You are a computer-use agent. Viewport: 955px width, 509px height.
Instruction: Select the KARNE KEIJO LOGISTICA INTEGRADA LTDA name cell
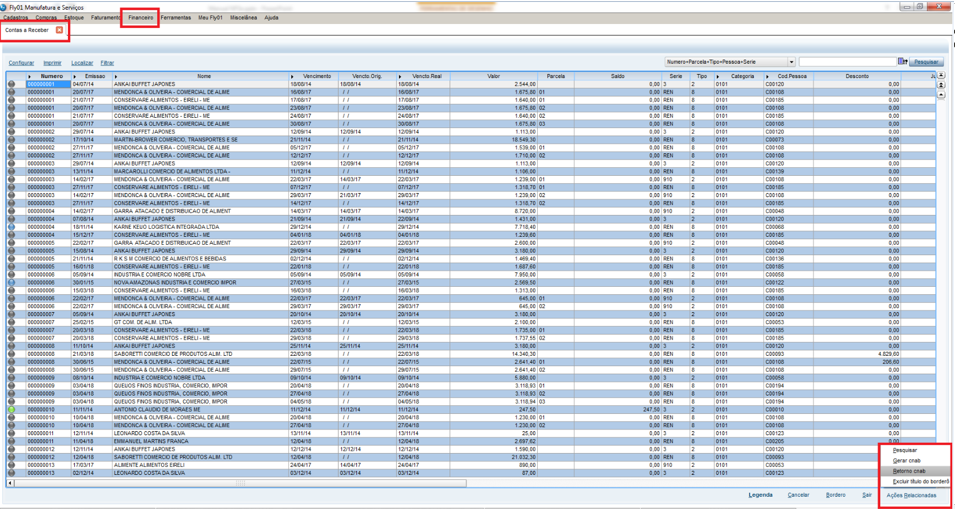click(x=200, y=227)
